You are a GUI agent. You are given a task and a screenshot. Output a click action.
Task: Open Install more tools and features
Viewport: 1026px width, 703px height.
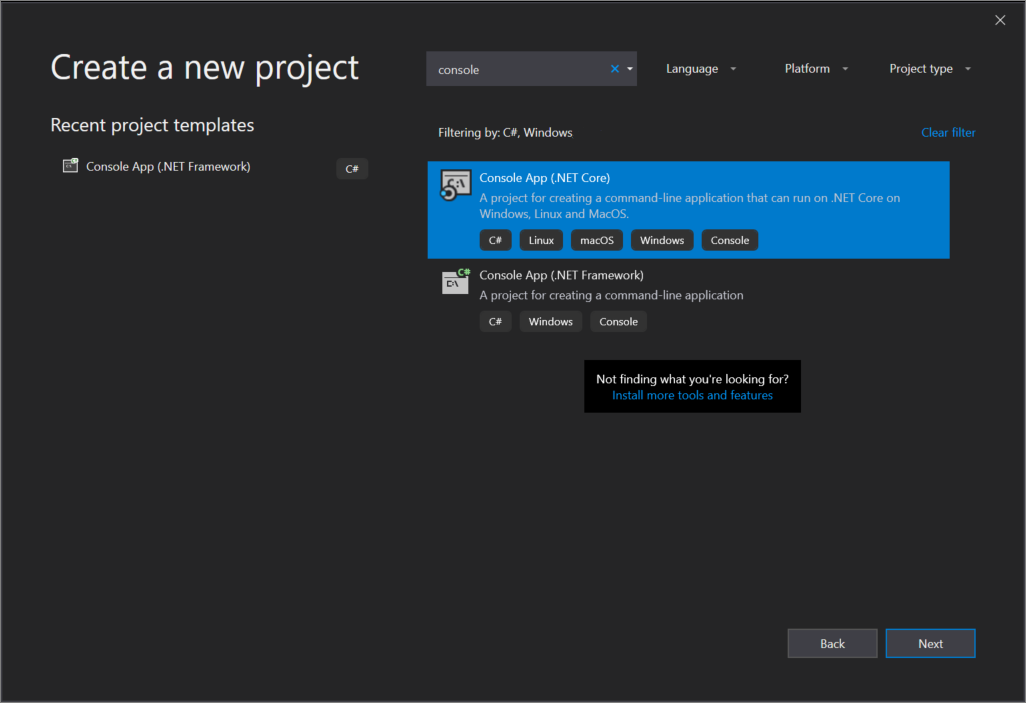click(x=692, y=395)
